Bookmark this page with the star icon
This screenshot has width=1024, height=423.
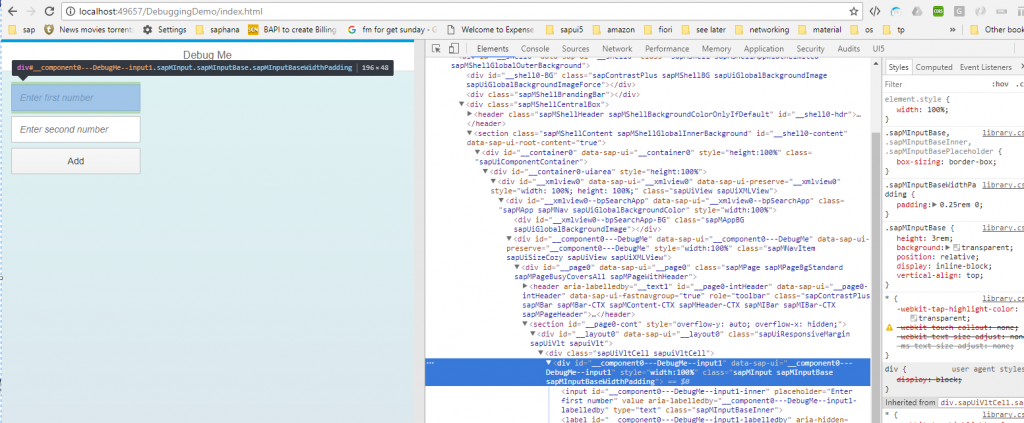853,11
